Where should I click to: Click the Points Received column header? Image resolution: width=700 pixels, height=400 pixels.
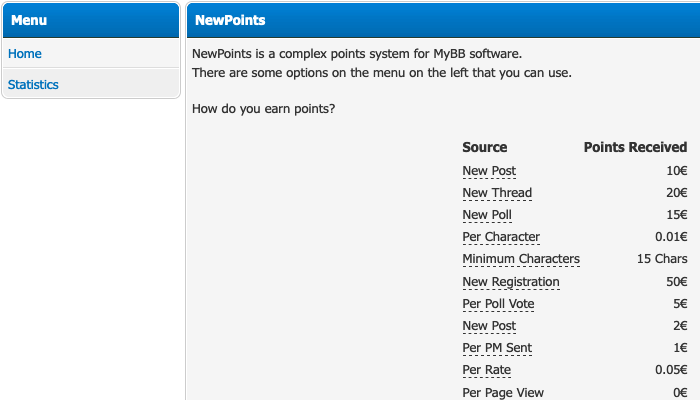[635, 147]
